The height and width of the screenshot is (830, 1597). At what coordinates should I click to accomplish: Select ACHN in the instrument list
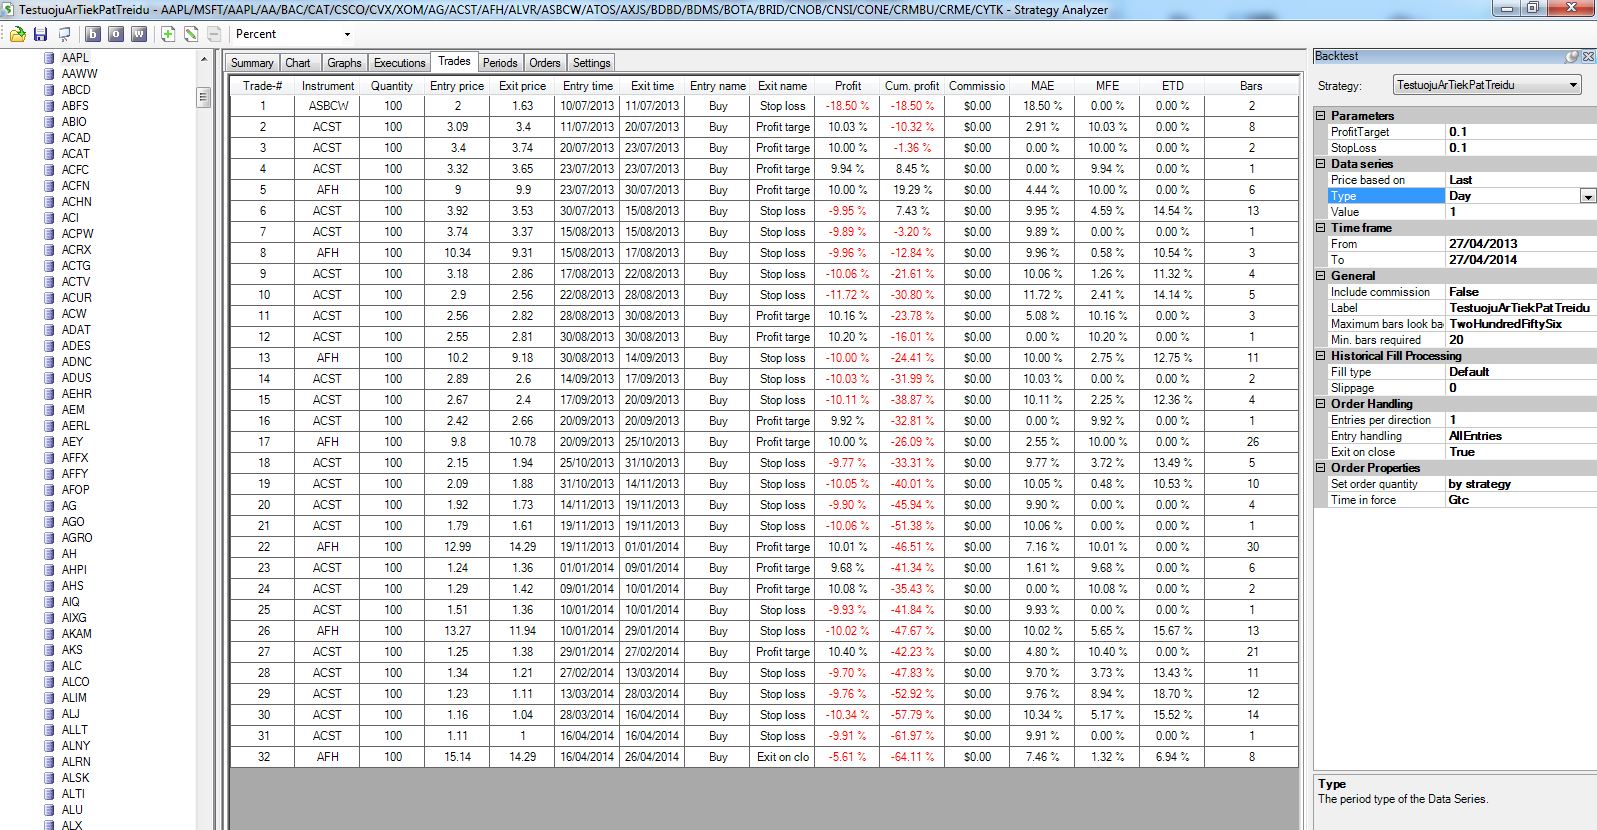coord(76,202)
